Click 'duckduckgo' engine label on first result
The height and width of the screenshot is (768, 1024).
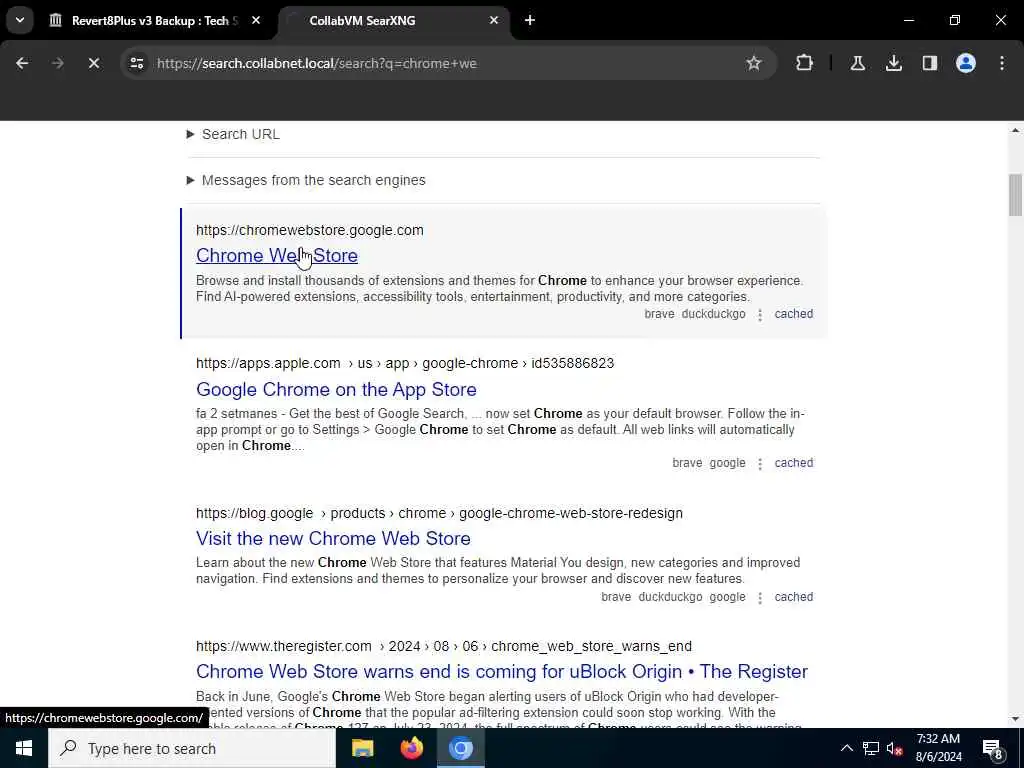click(713, 314)
